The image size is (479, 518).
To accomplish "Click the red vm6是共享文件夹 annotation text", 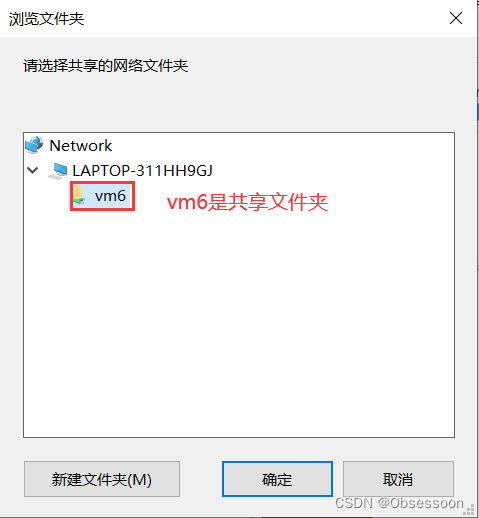I will click(247, 202).
